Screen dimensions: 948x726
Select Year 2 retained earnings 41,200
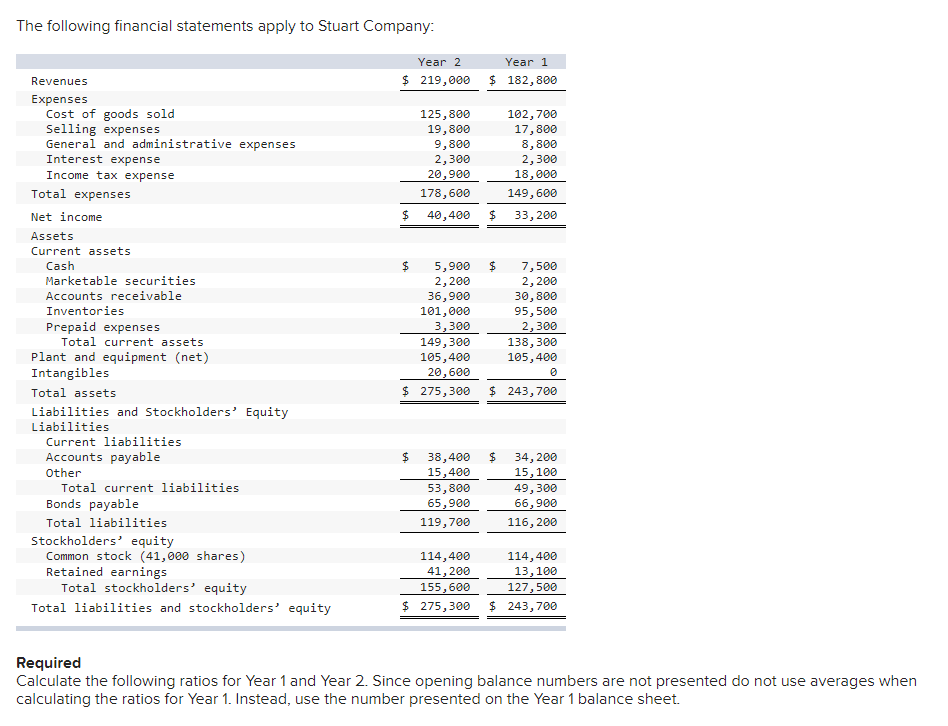pyautogui.click(x=449, y=571)
